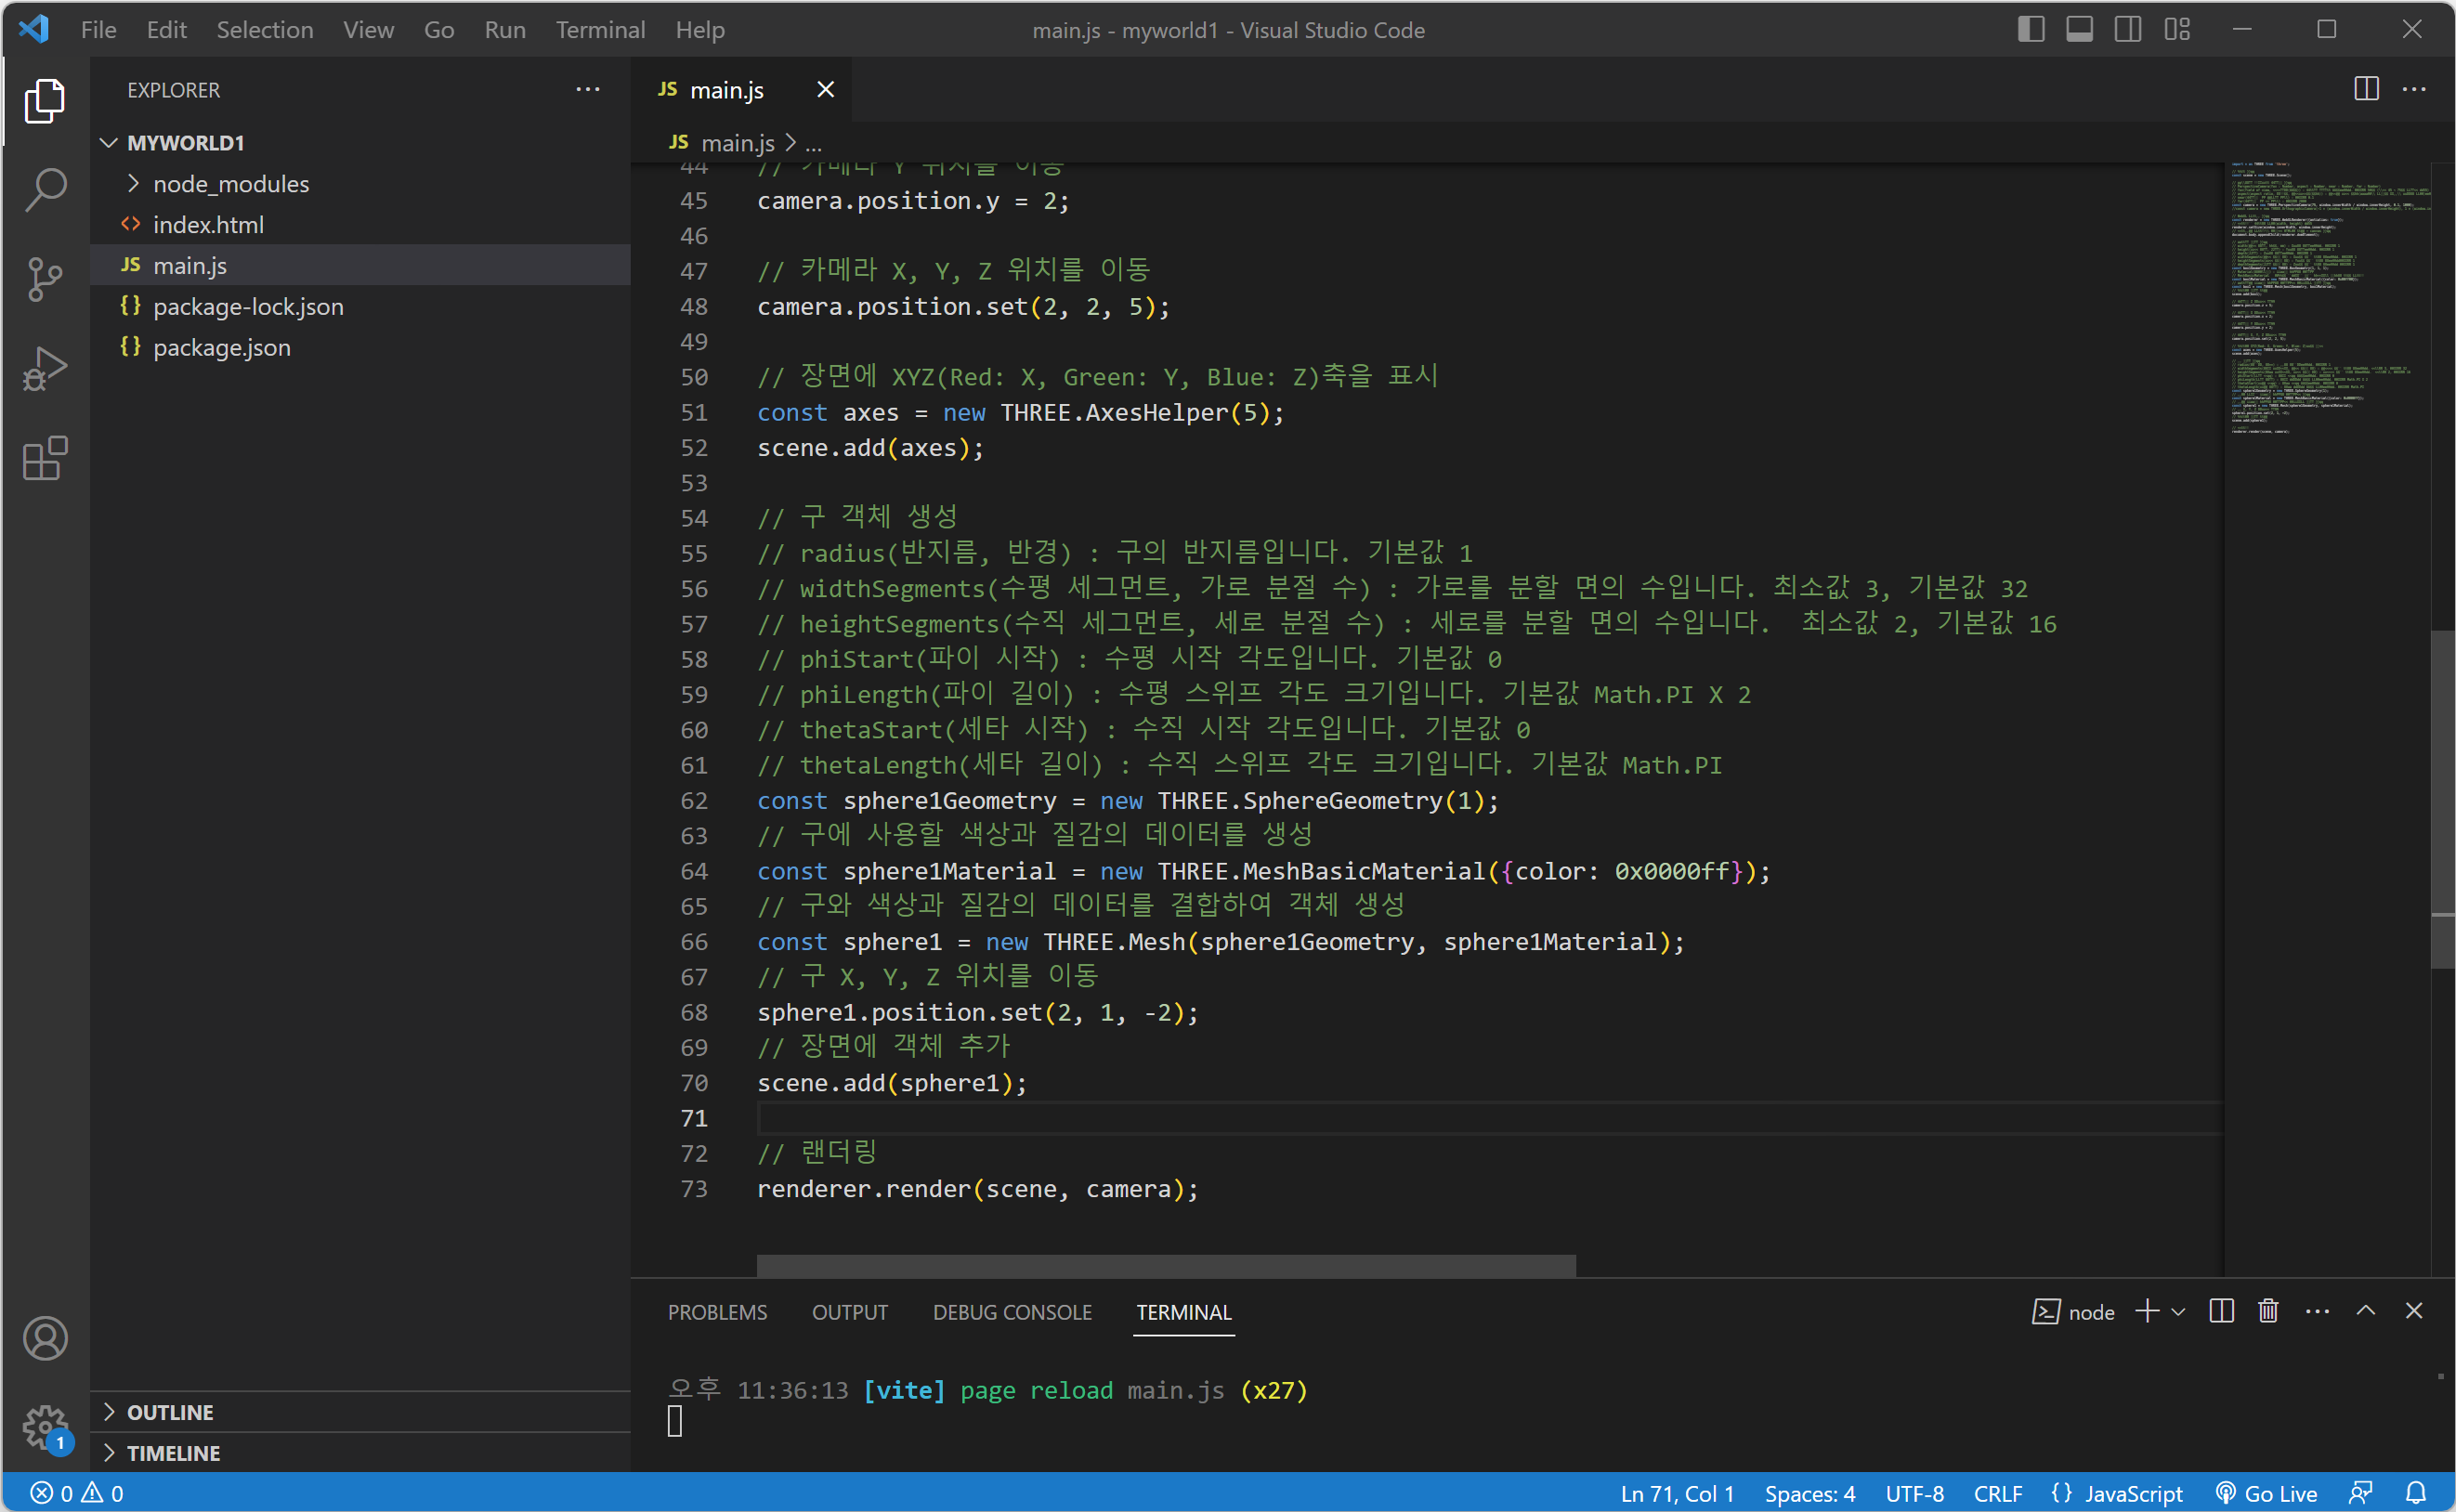Image resolution: width=2456 pixels, height=1512 pixels.
Task: Click the Kill Terminal trash icon
Action: pyautogui.click(x=2268, y=1311)
